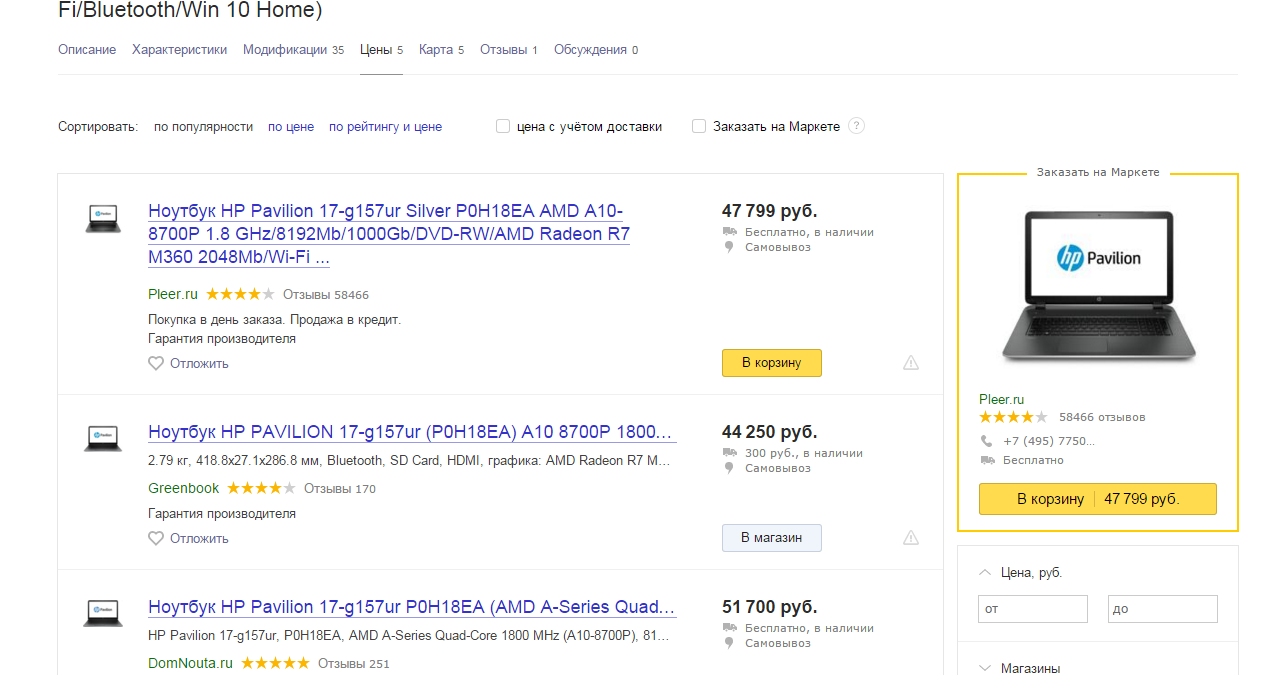Click the heart icon in the Greenbook offer

(156, 539)
